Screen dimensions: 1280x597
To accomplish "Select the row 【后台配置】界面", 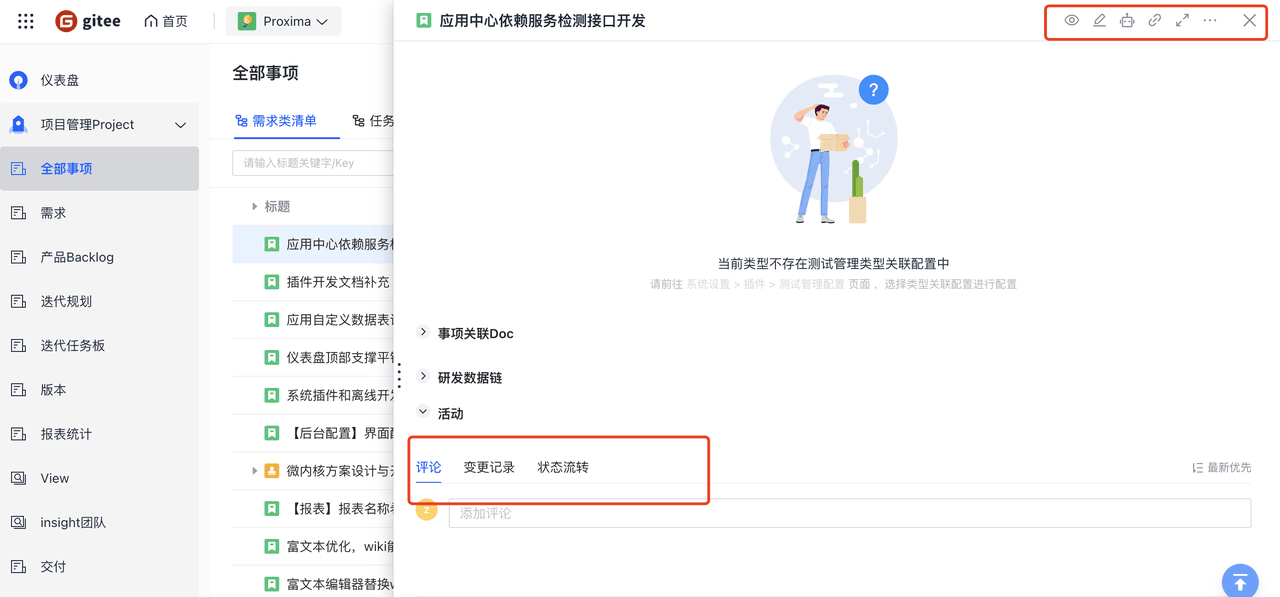I will click(x=313, y=433).
